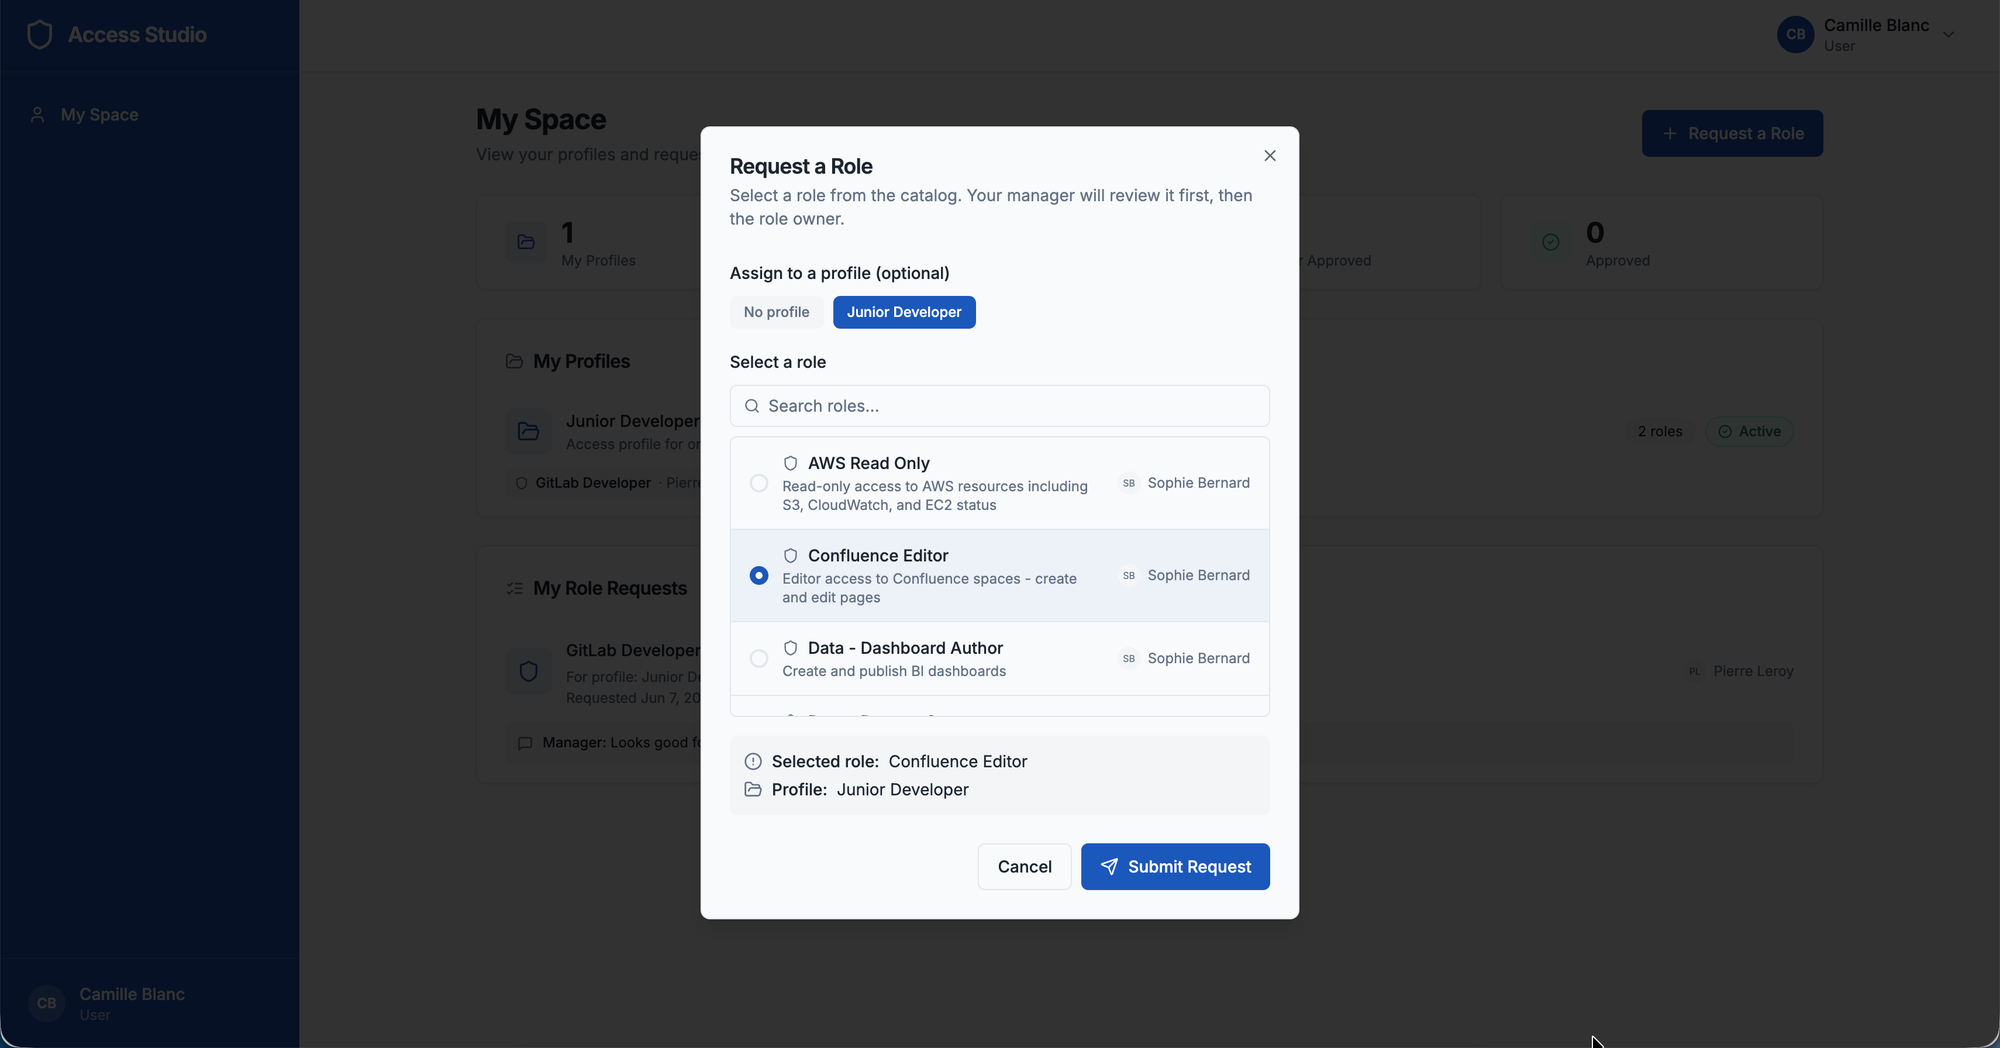2000x1048 pixels.
Task: Click the Search roles input field
Action: coord(1000,406)
